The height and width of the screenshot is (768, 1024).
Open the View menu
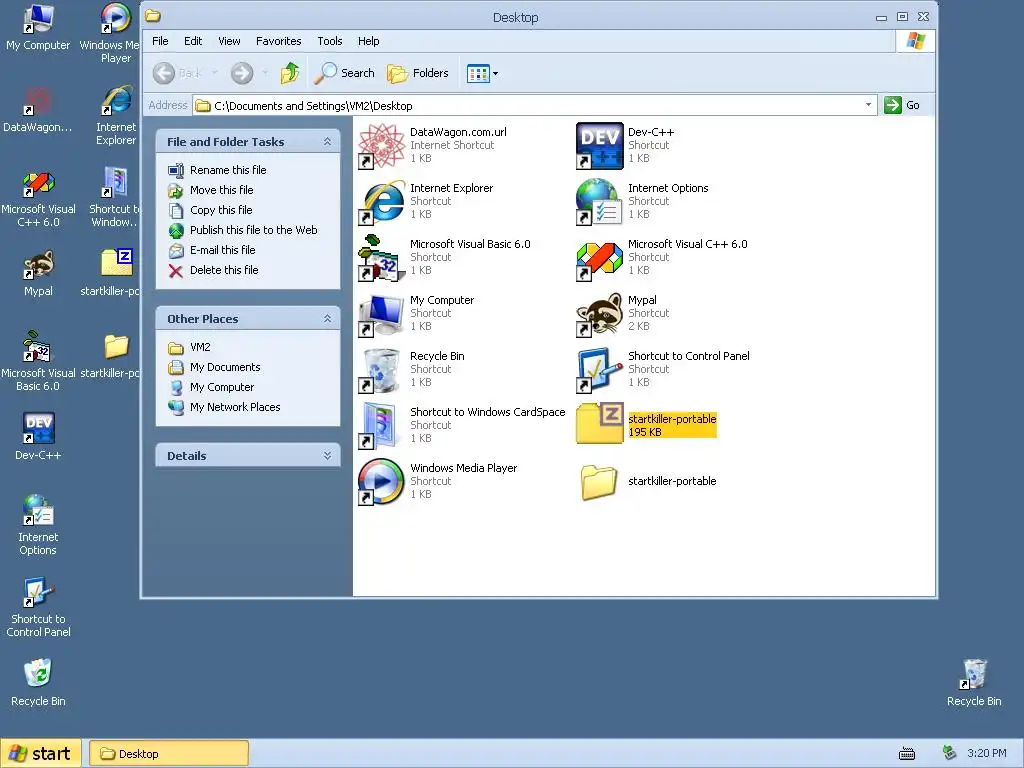pos(229,41)
